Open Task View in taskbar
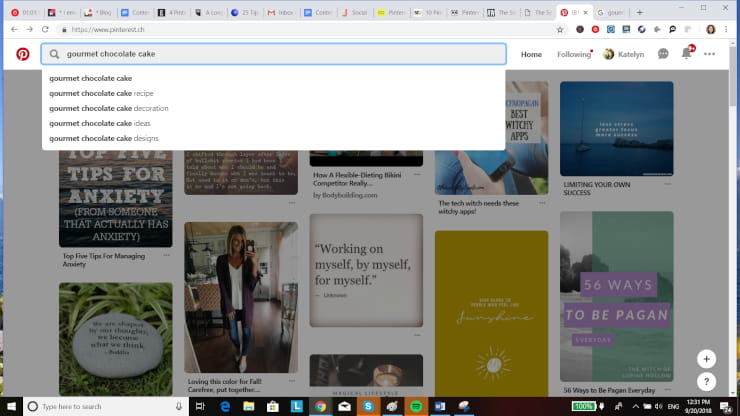Viewport: 740px width, 416px height. 200,406
